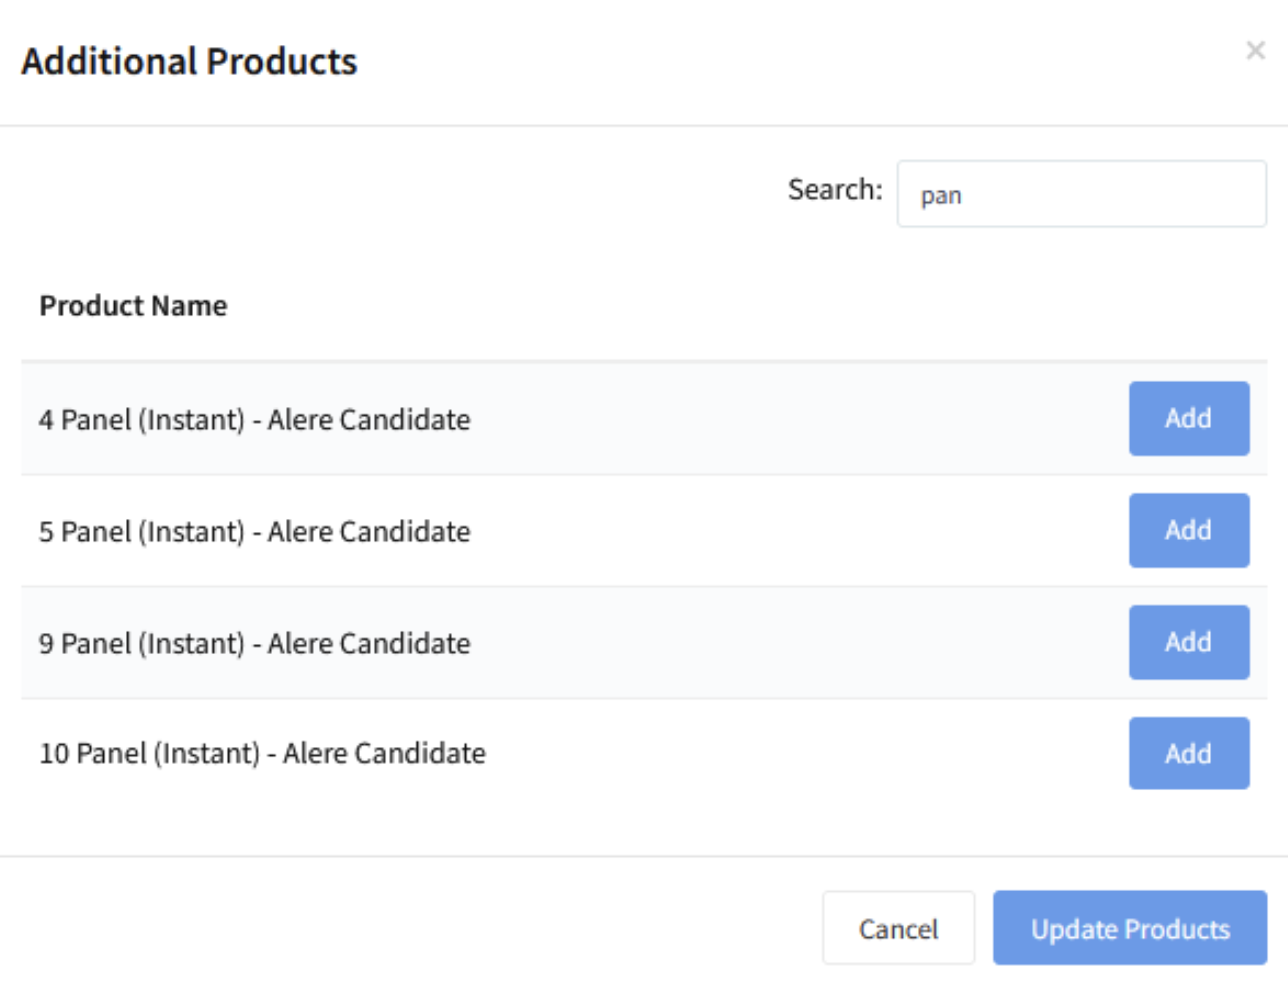Add the 4 Panel (Instant) product
1288x992 pixels.
coord(1188,418)
